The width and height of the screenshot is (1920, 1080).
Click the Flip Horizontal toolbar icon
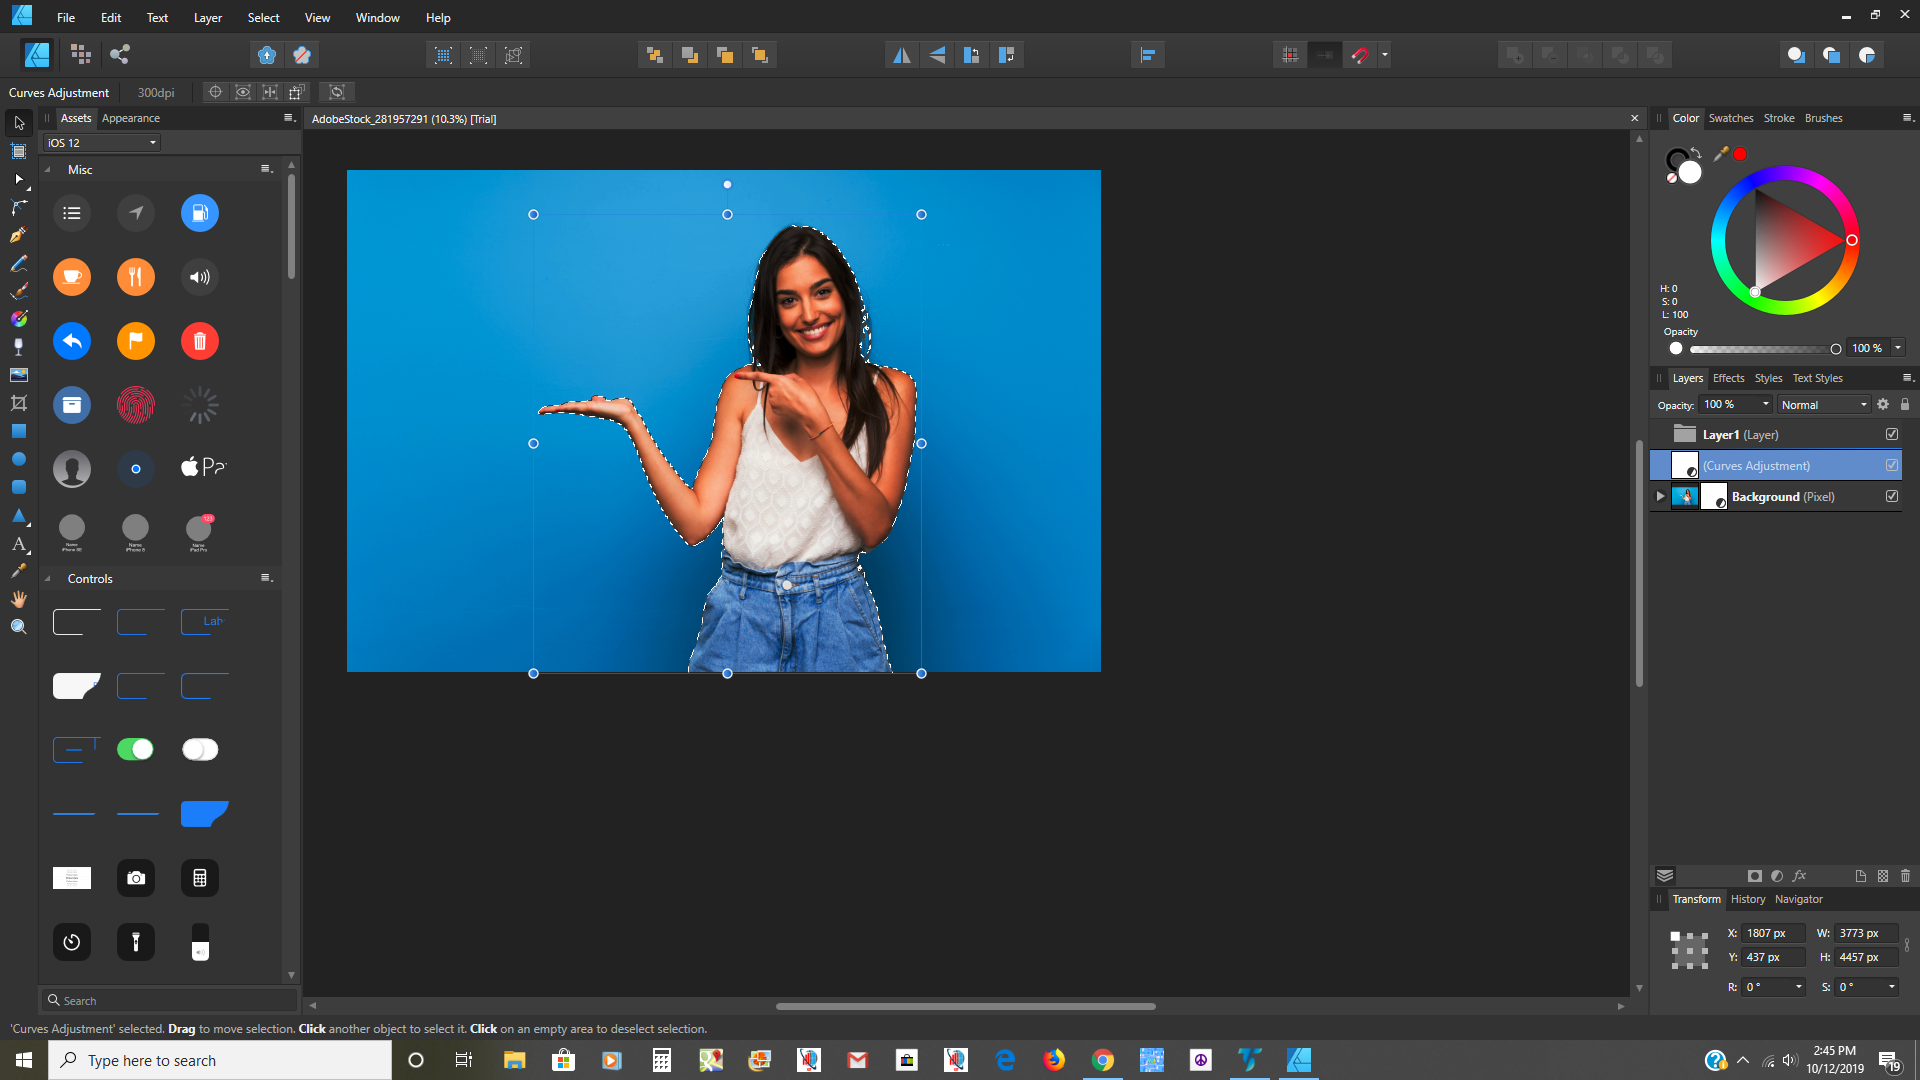pyautogui.click(x=901, y=55)
